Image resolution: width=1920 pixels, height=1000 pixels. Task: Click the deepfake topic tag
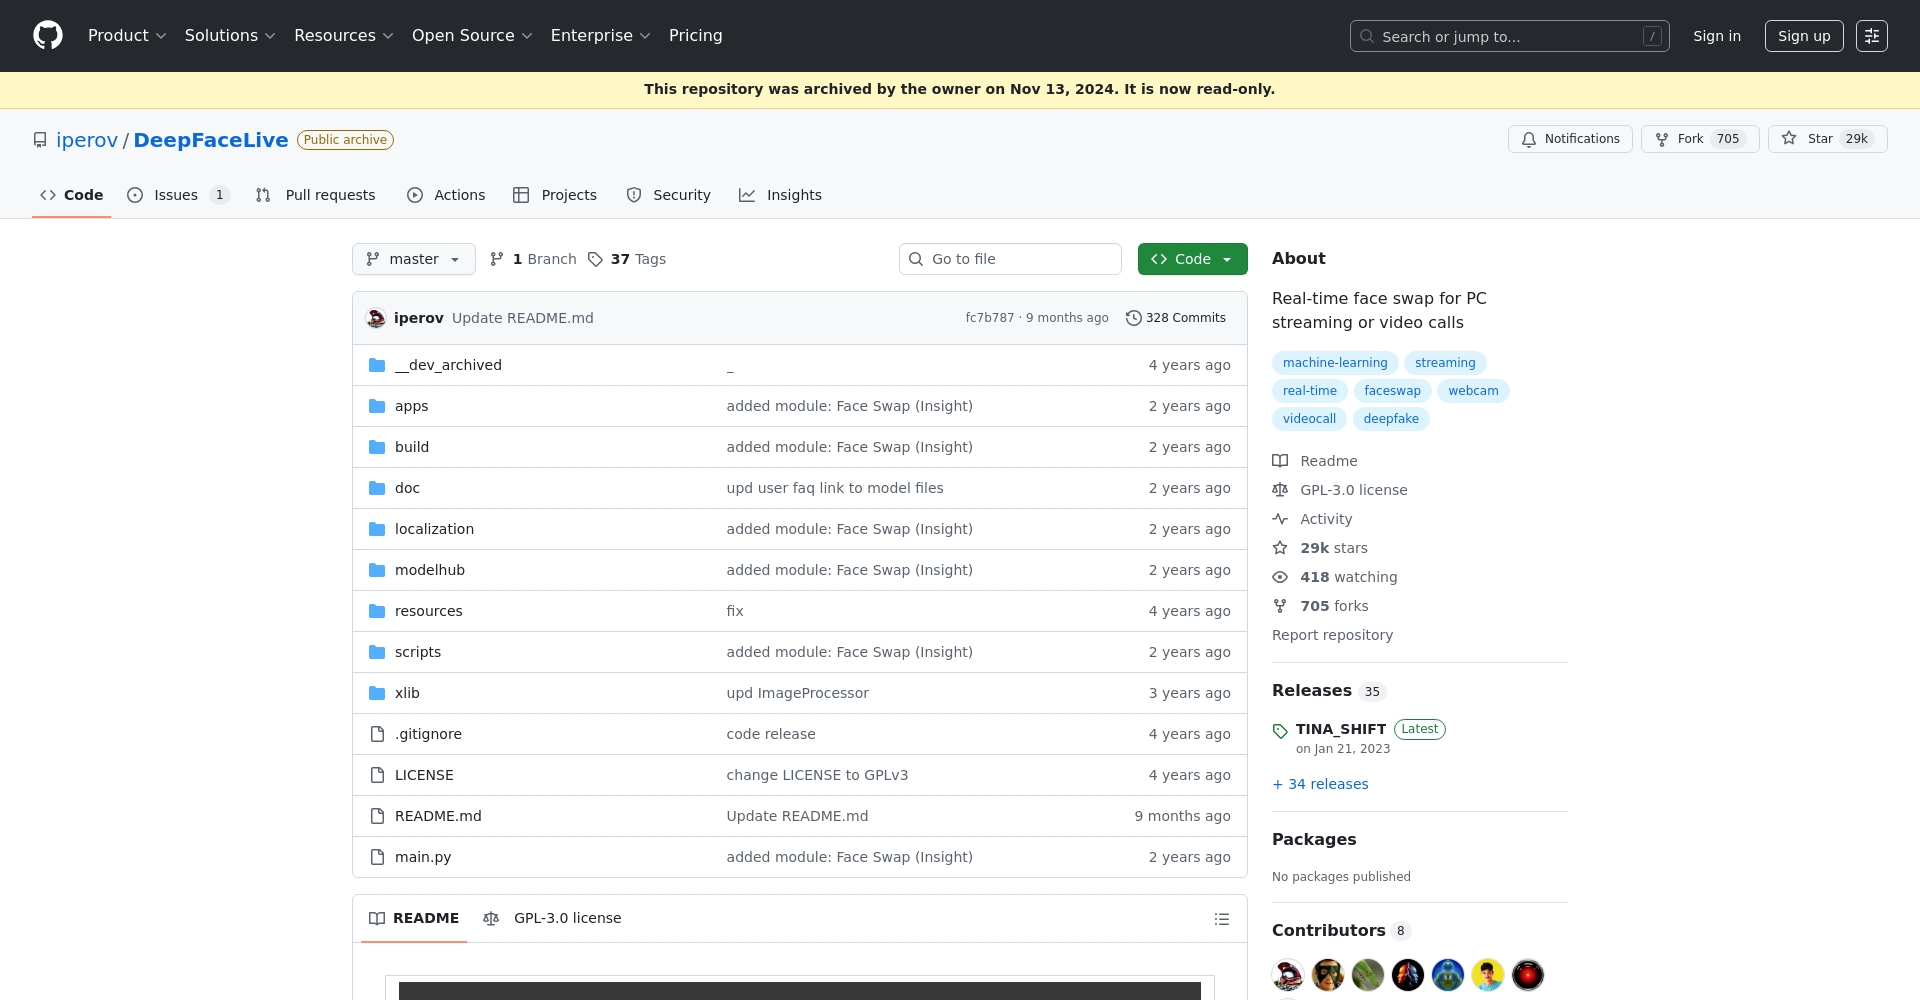(1391, 419)
